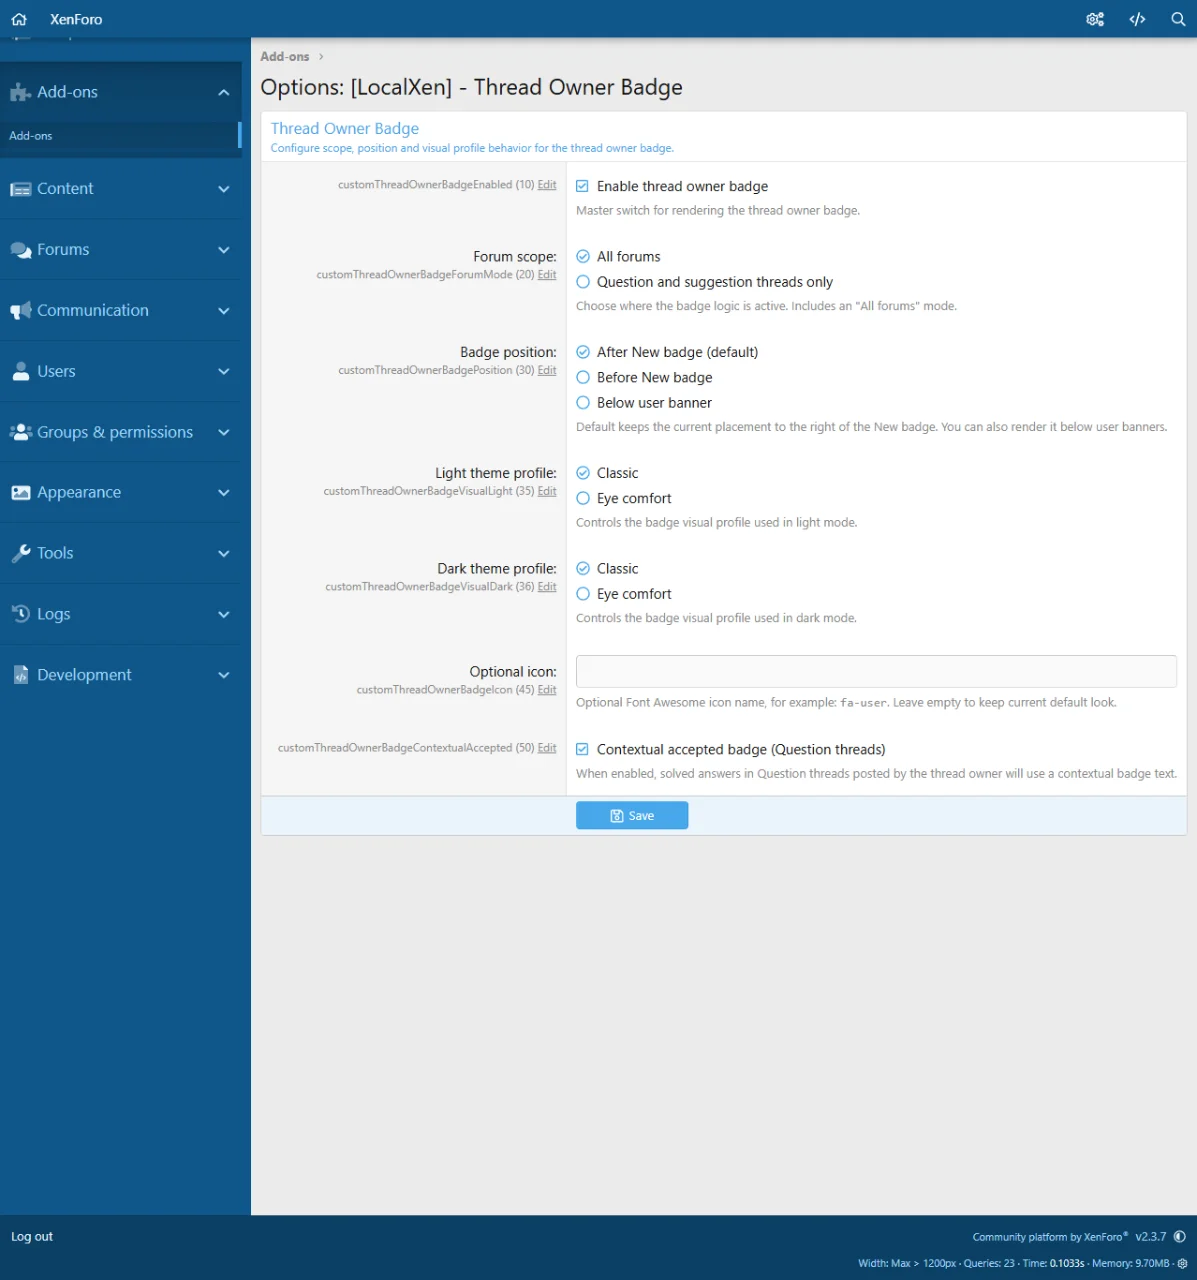Click the Forums chat bubbles icon
Viewport: 1197px width, 1280px height.
click(20, 250)
